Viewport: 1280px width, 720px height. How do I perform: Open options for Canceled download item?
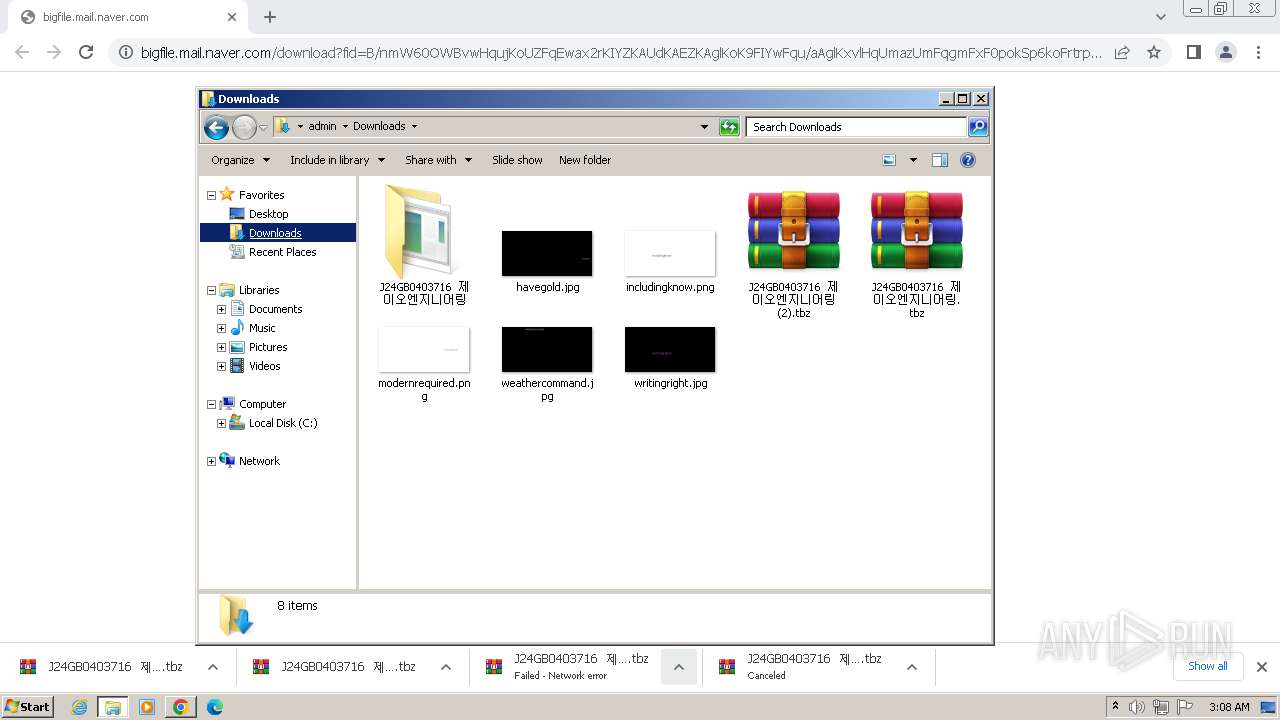(x=912, y=667)
